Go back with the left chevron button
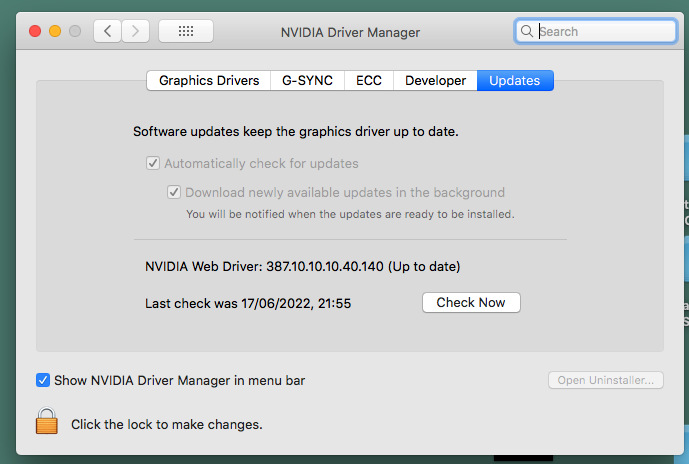Screen dimensions: 689x464 point(107,31)
